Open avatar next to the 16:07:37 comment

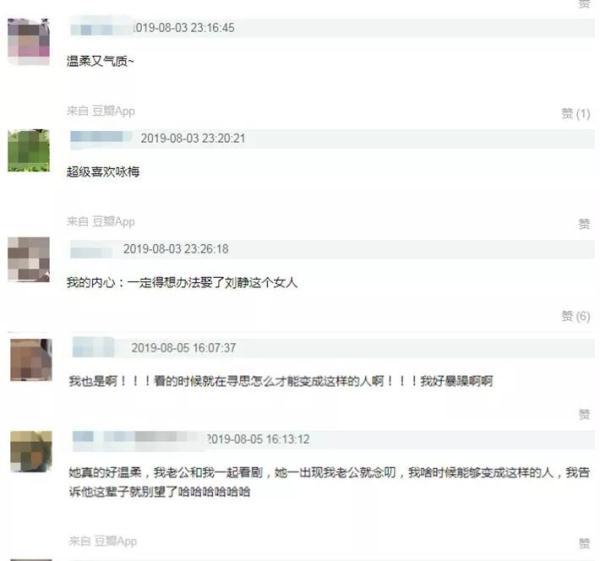(31, 360)
